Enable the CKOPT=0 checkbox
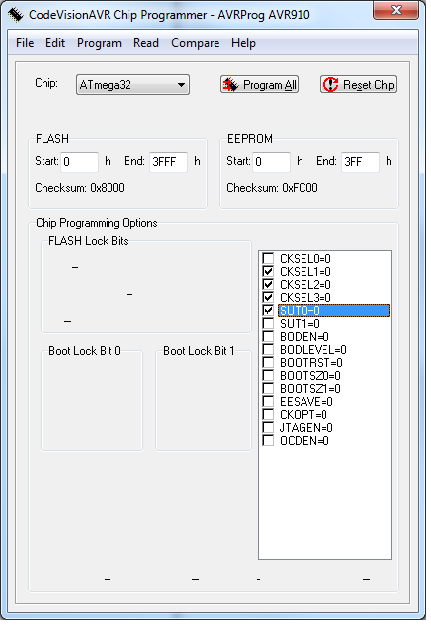 (268, 415)
